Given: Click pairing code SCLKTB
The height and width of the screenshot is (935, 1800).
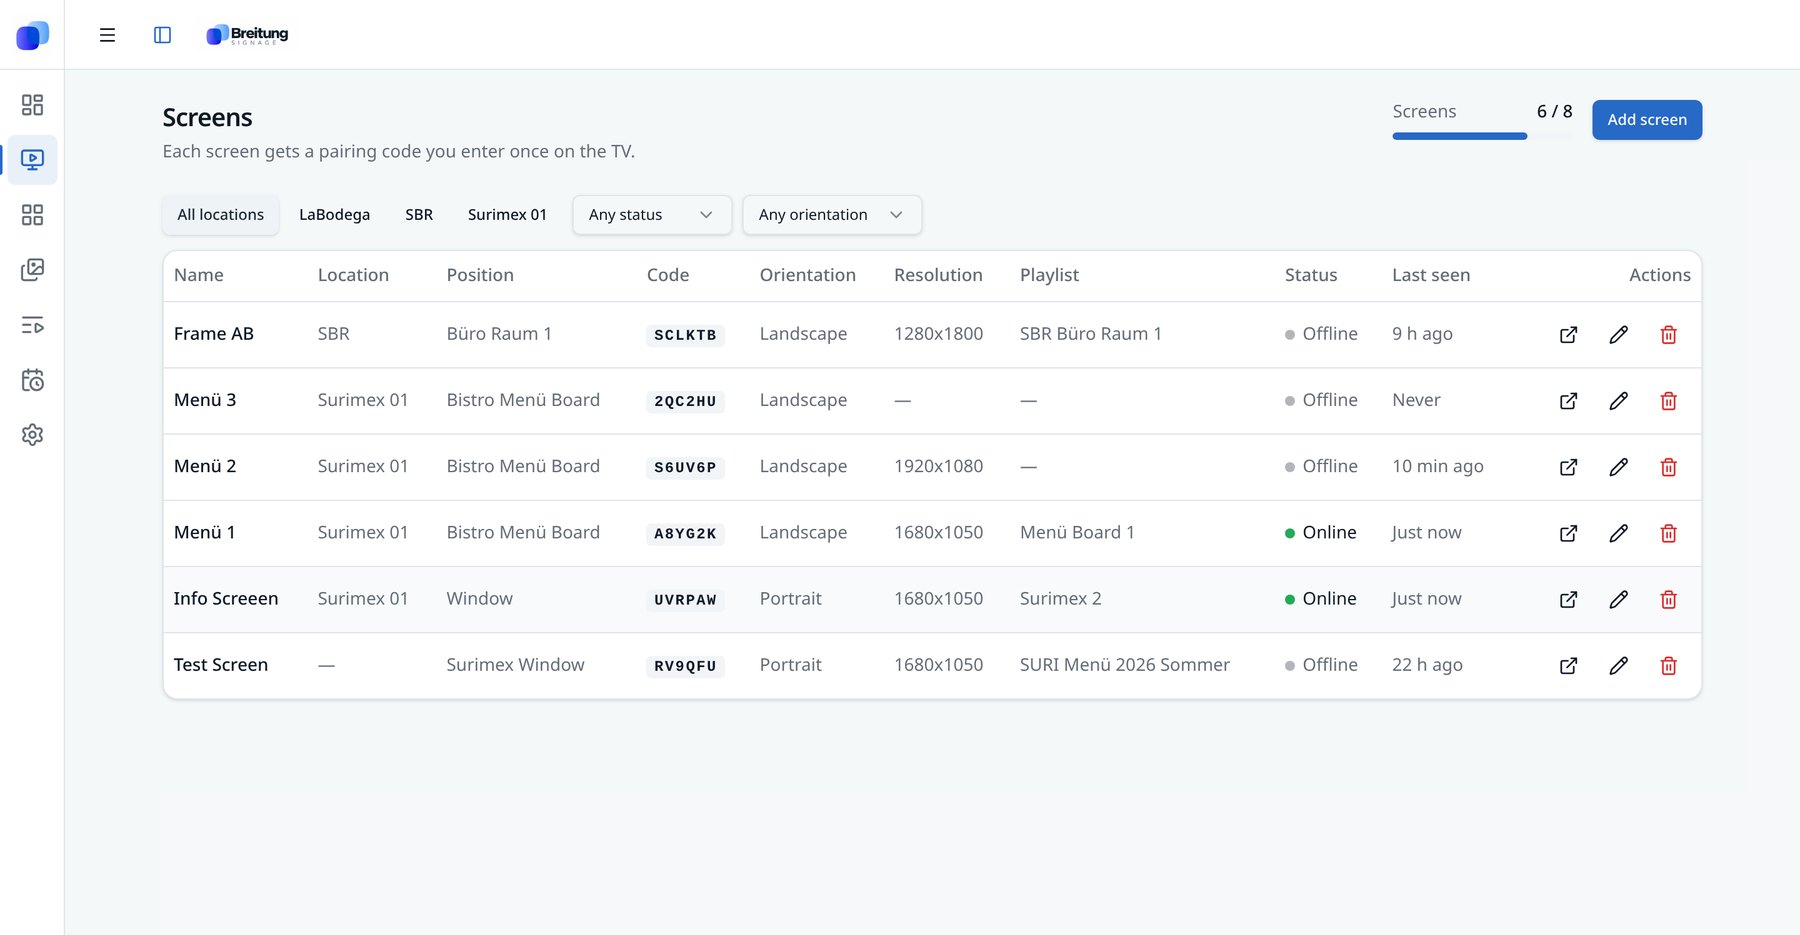Looking at the screenshot, I should [685, 335].
